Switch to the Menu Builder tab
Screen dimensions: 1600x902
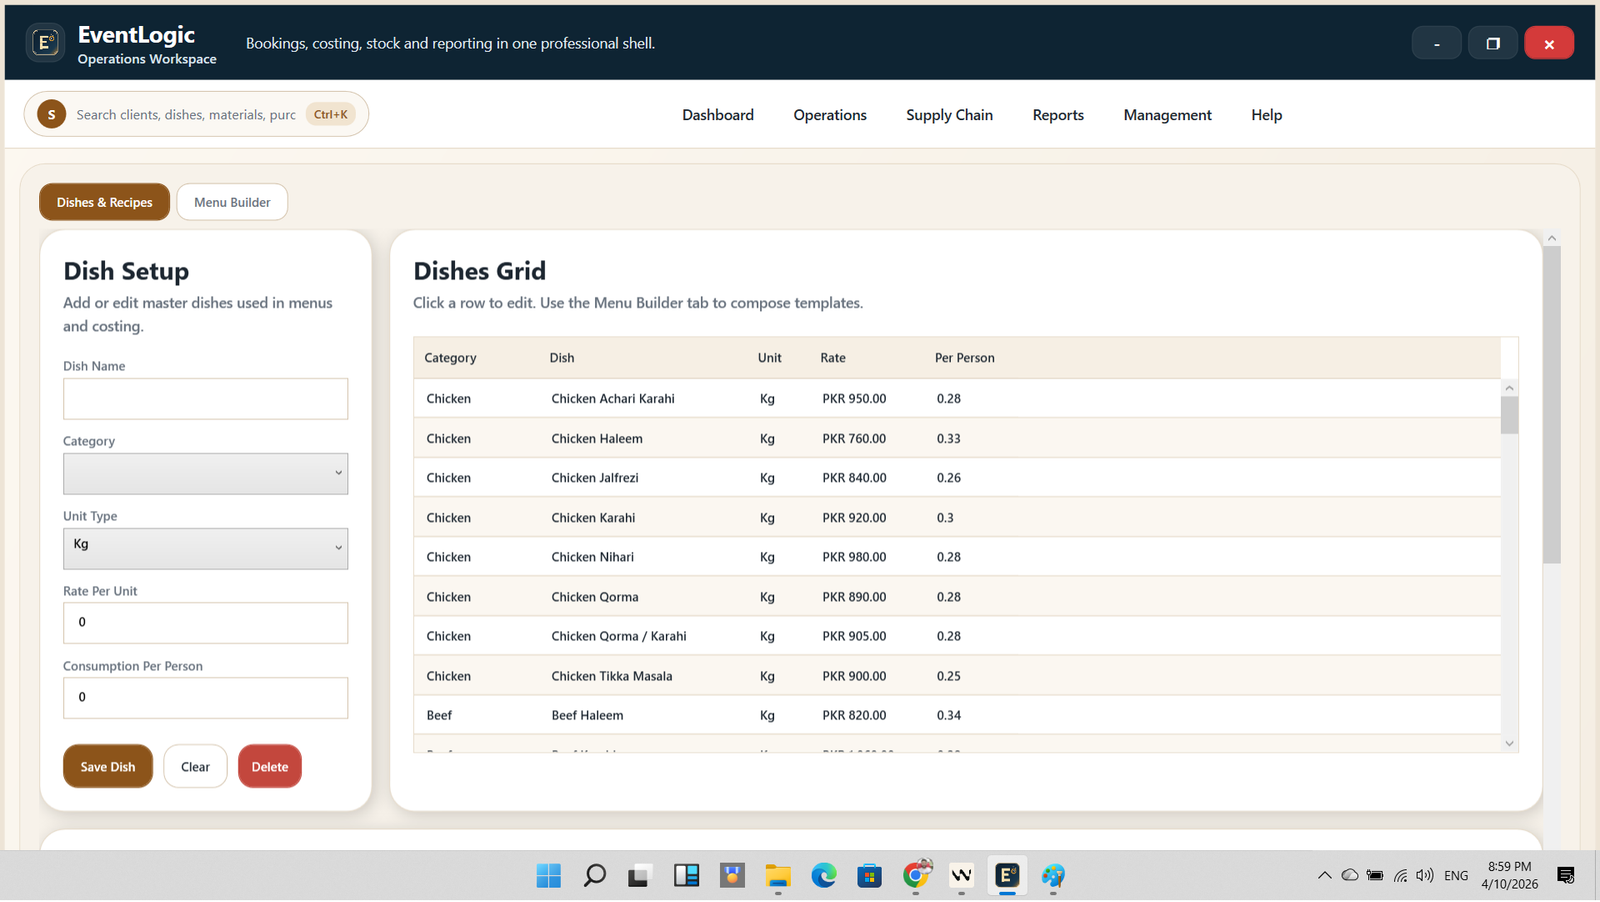click(232, 201)
